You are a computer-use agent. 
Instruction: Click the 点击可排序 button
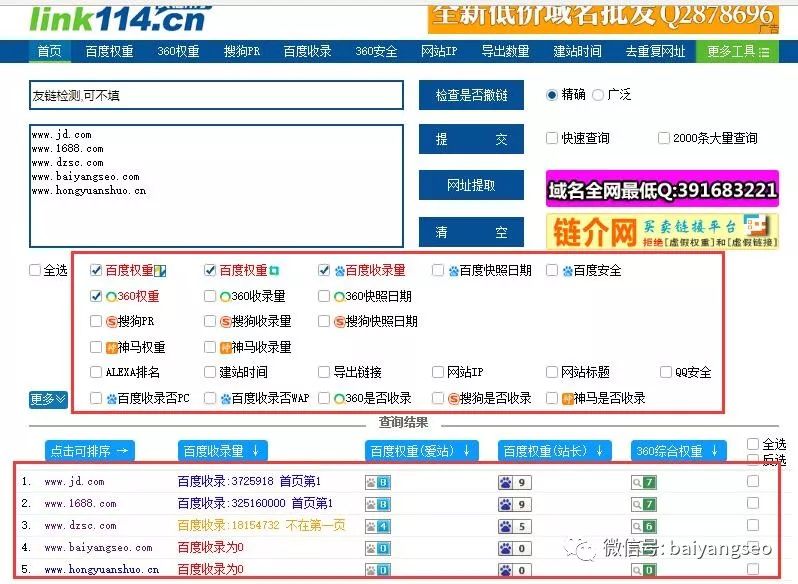[x=90, y=451]
